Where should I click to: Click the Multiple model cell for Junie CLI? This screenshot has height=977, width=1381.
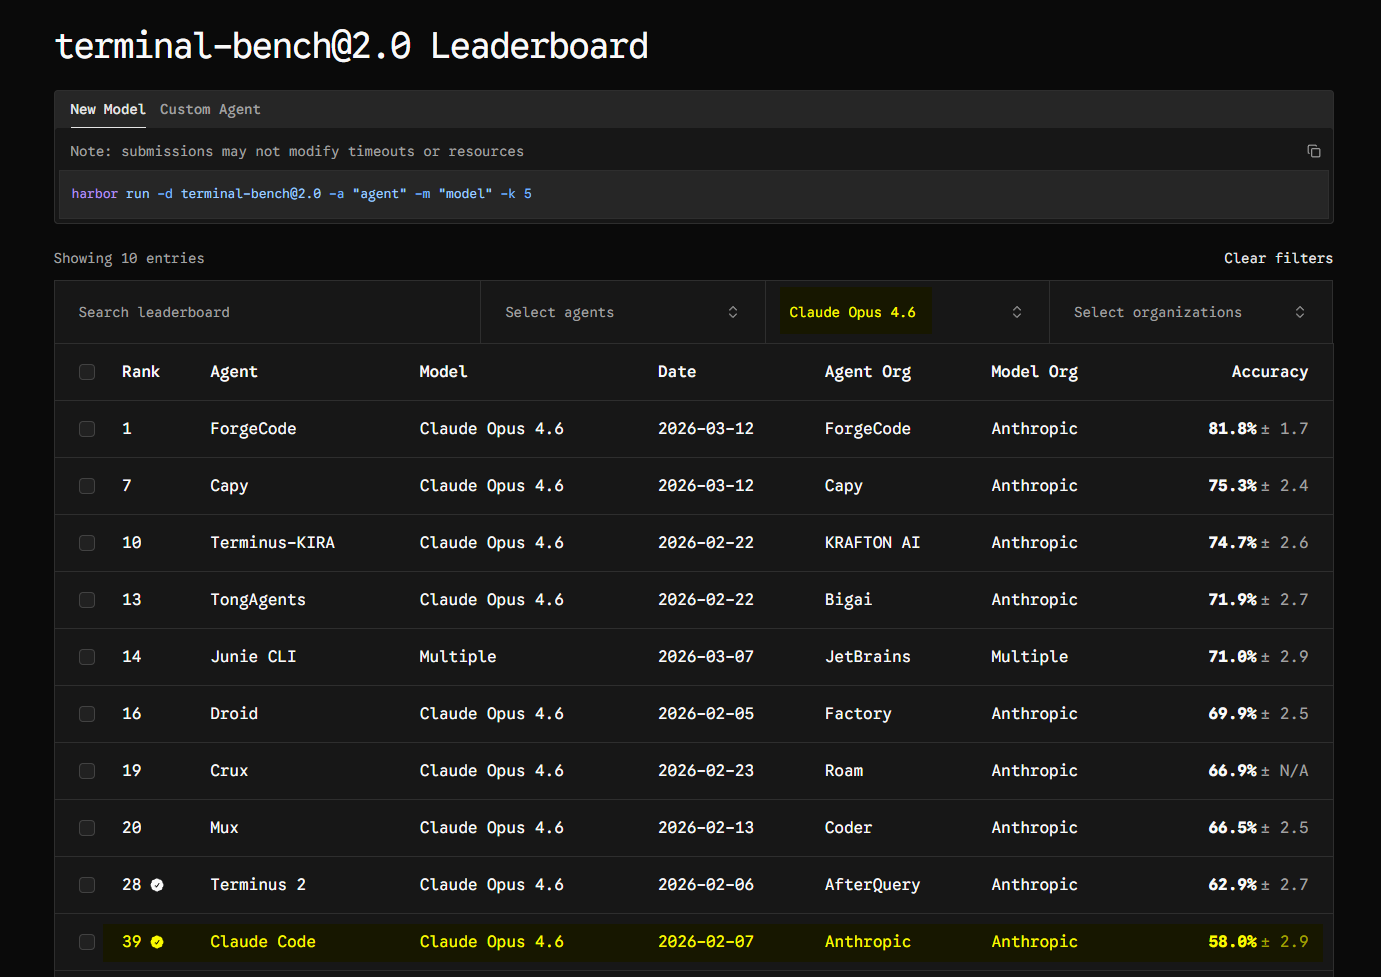click(x=458, y=657)
